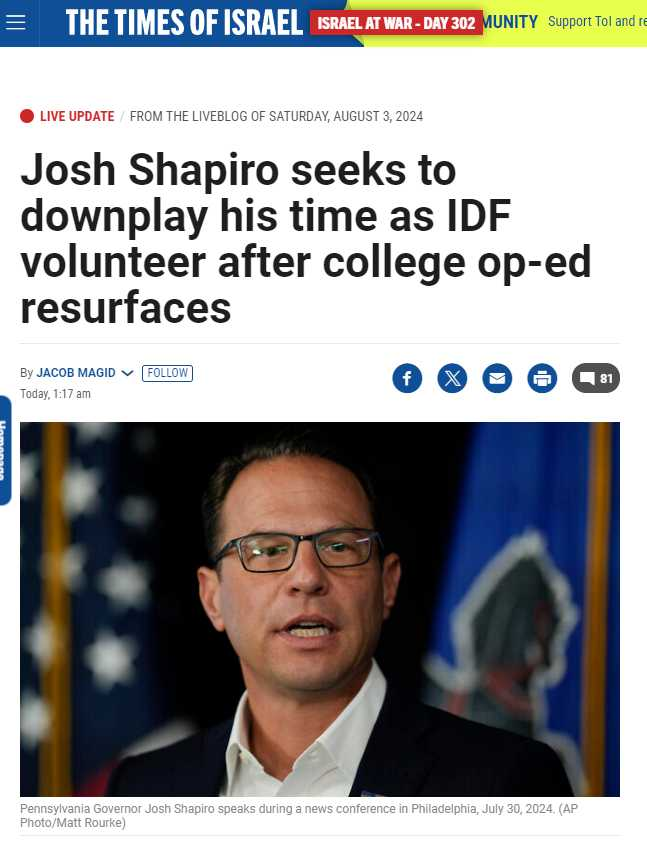Screen dimensions: 647x844
Task: Open the 81 comments bubble
Action: point(596,378)
